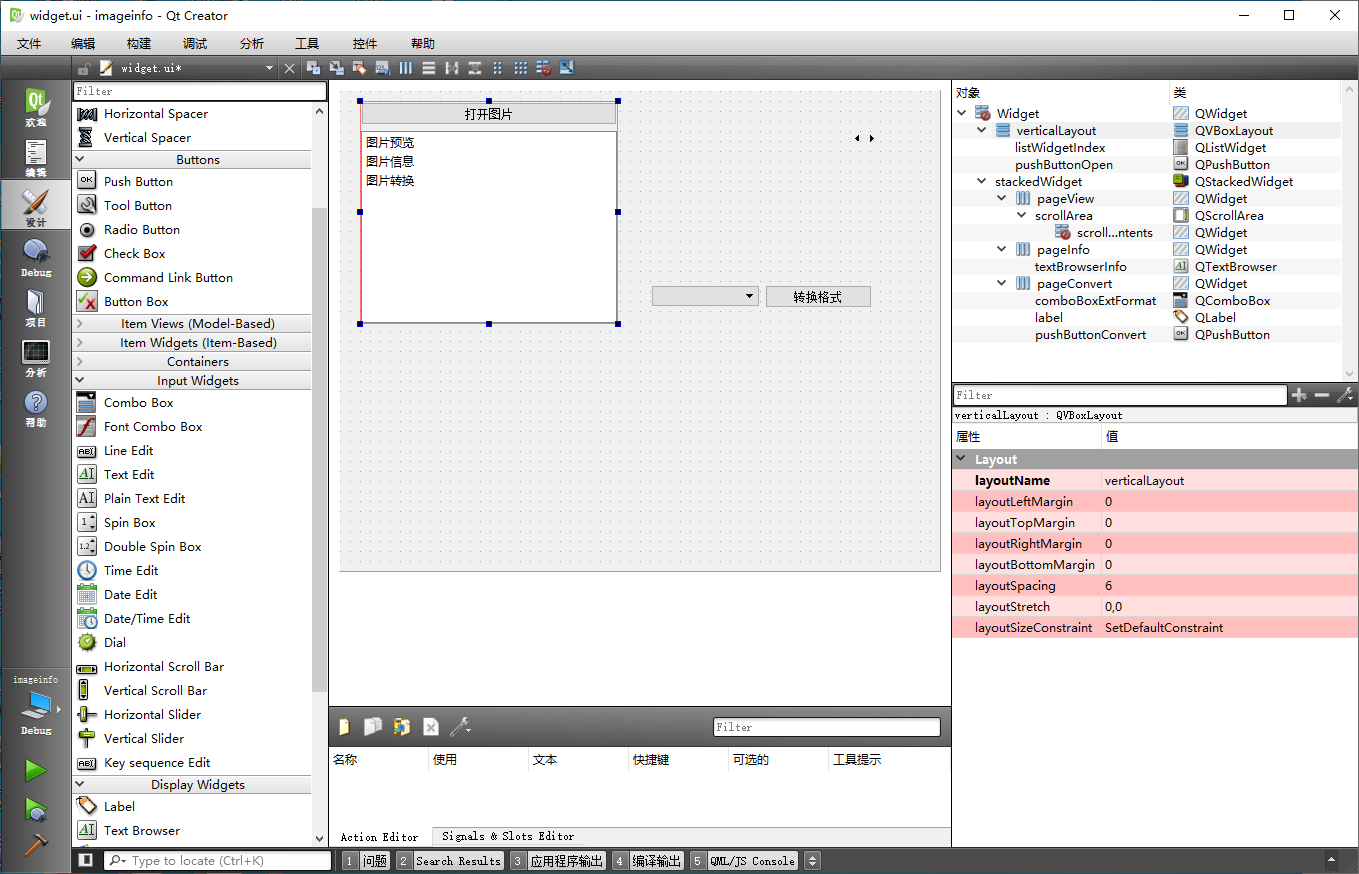Click the Adjust Size toolbar icon
This screenshot has width=1359, height=874.
[x=566, y=67]
